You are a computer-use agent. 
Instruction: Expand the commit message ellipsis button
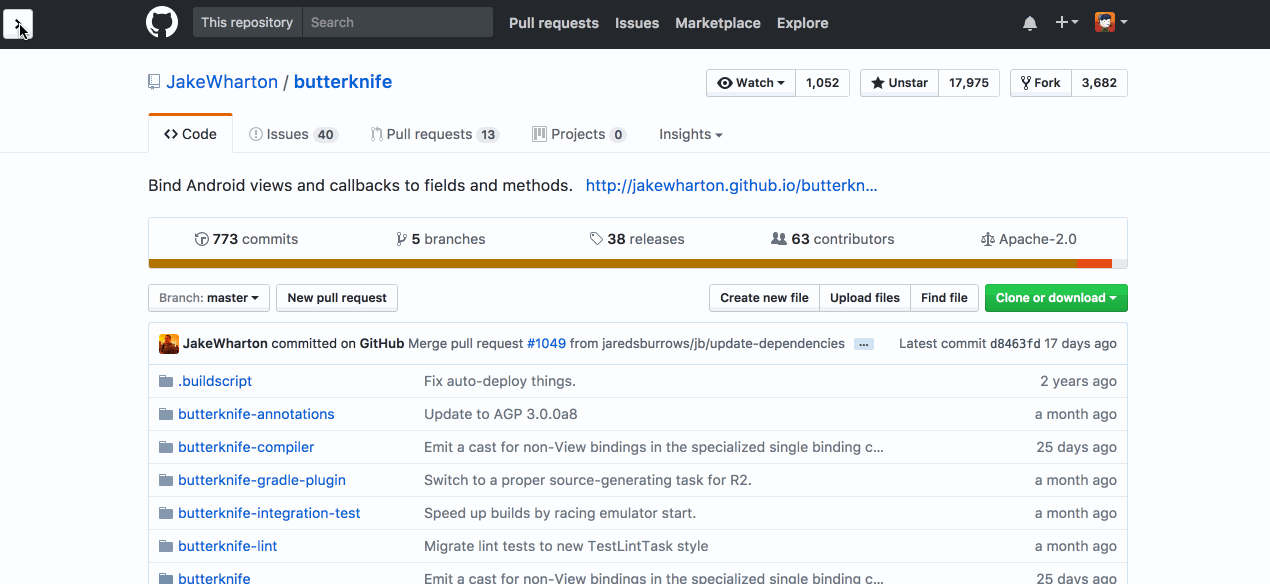pyautogui.click(x=865, y=344)
